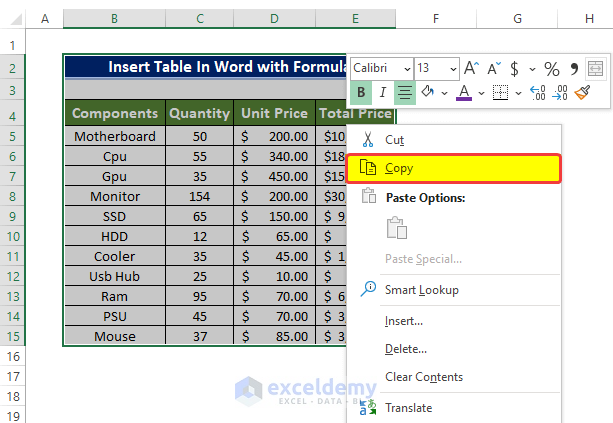The width and height of the screenshot is (613, 423).
Task: Apply the purple font color swatch
Action: [463, 93]
